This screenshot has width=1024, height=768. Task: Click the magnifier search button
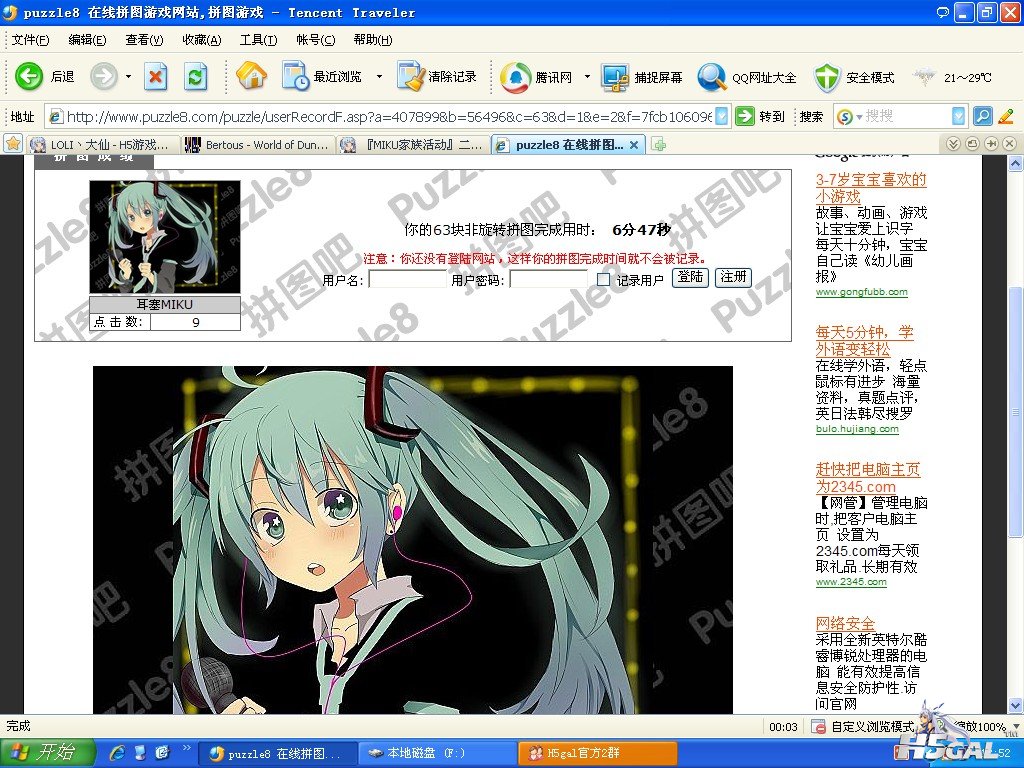pyautogui.click(x=982, y=116)
